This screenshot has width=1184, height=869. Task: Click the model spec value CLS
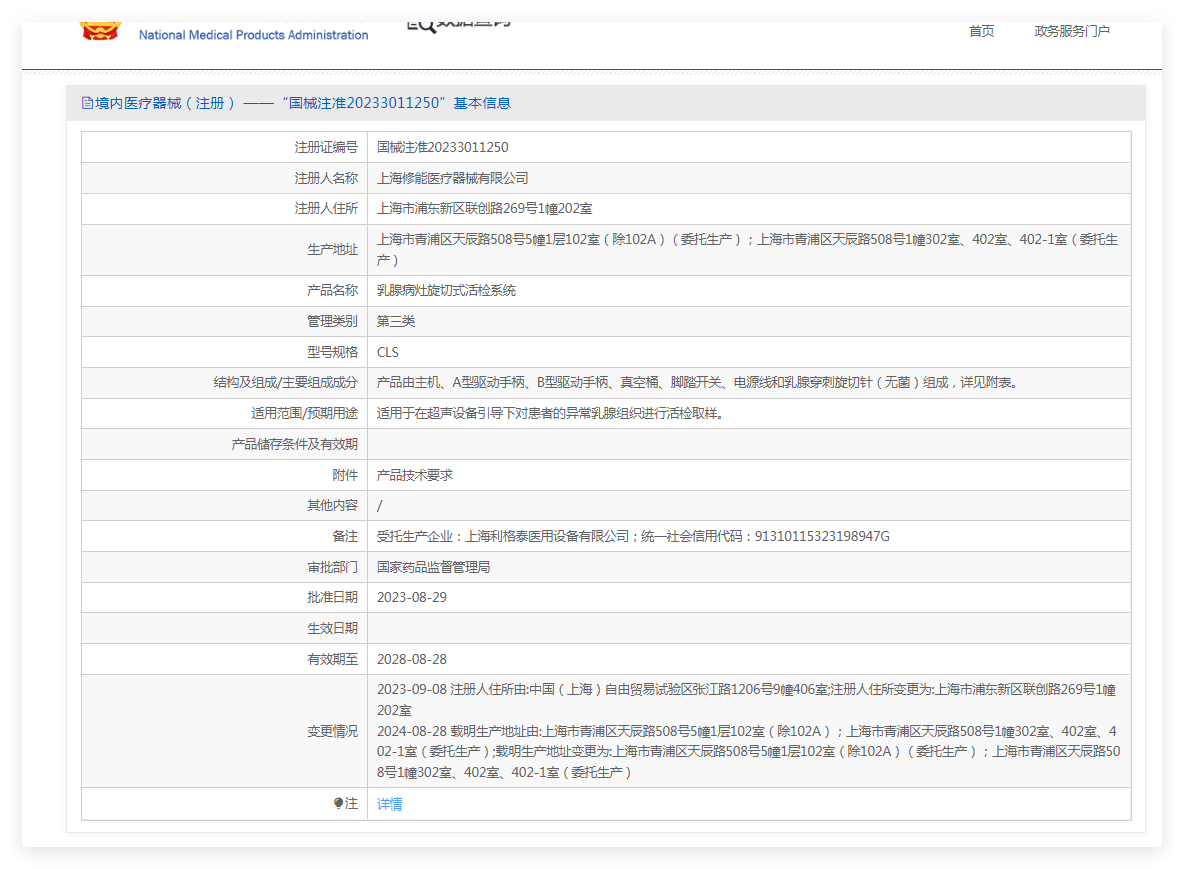pos(387,353)
